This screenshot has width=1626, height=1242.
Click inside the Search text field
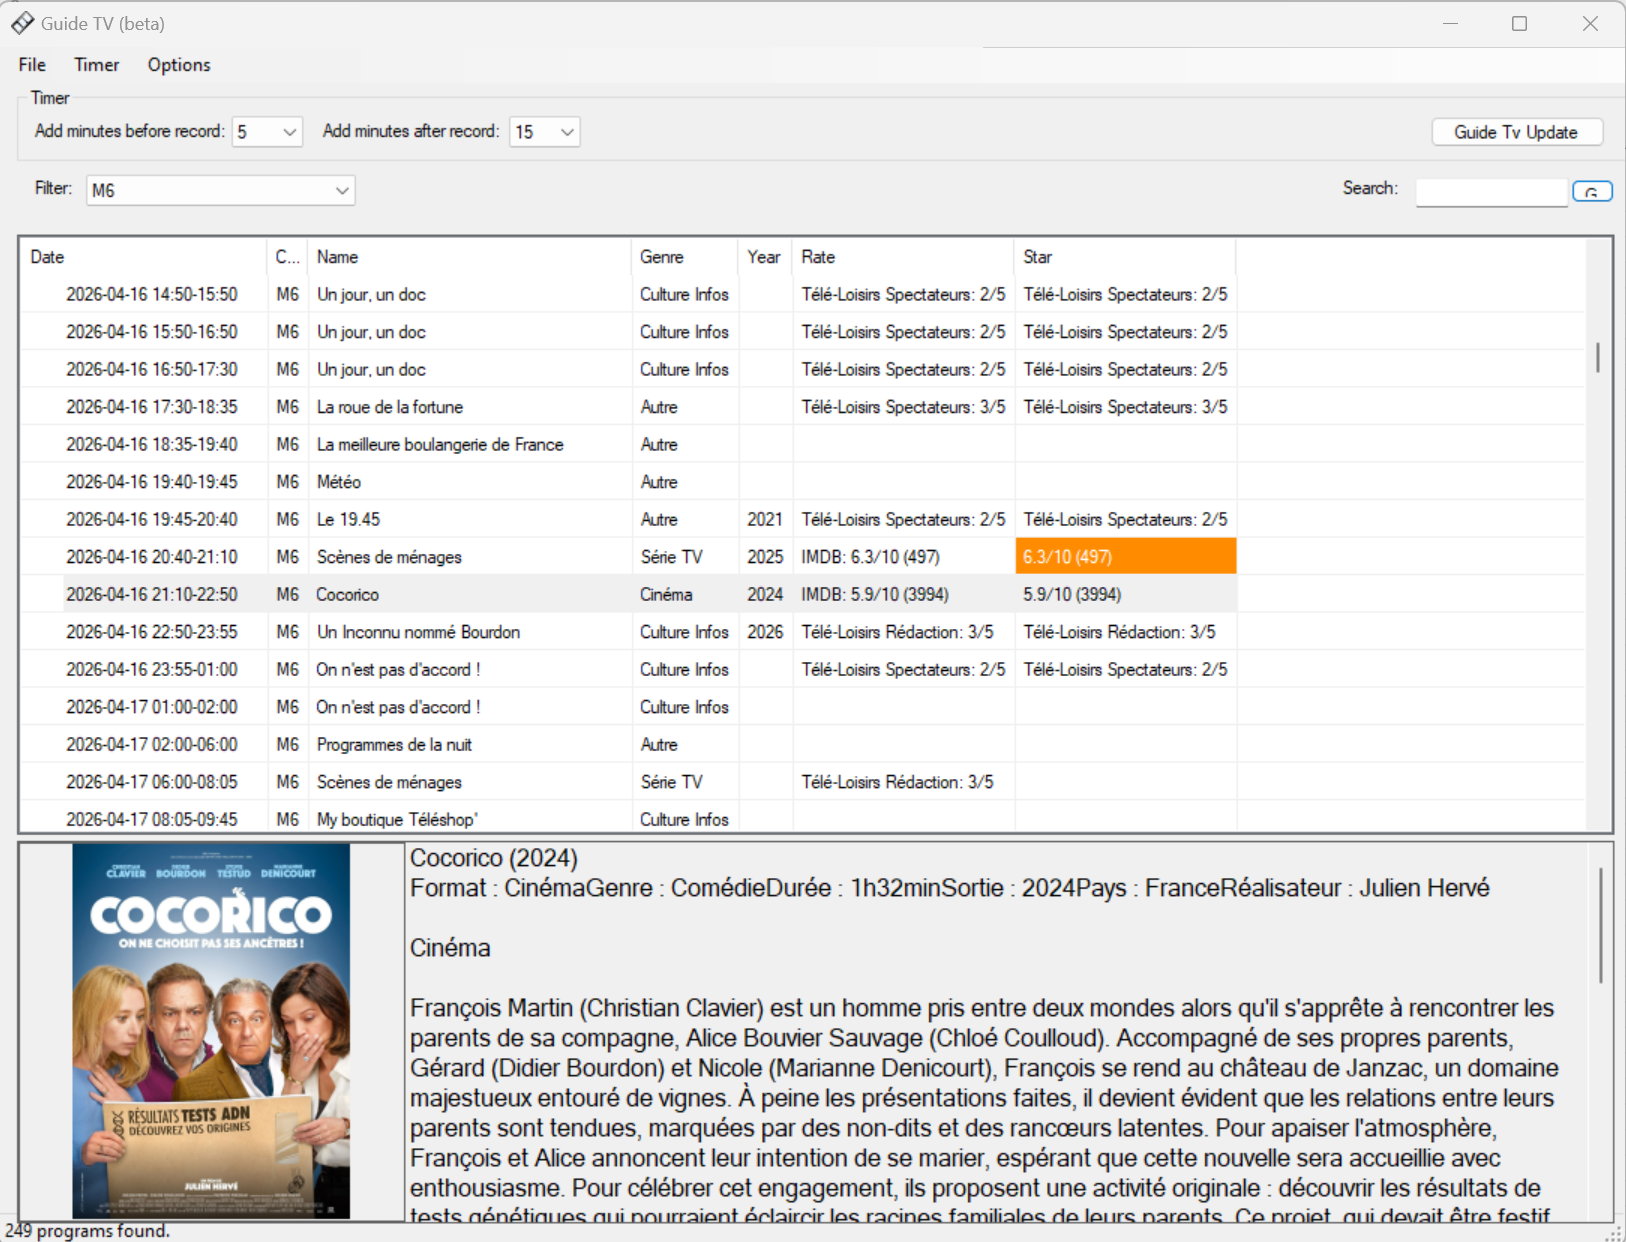(1490, 191)
